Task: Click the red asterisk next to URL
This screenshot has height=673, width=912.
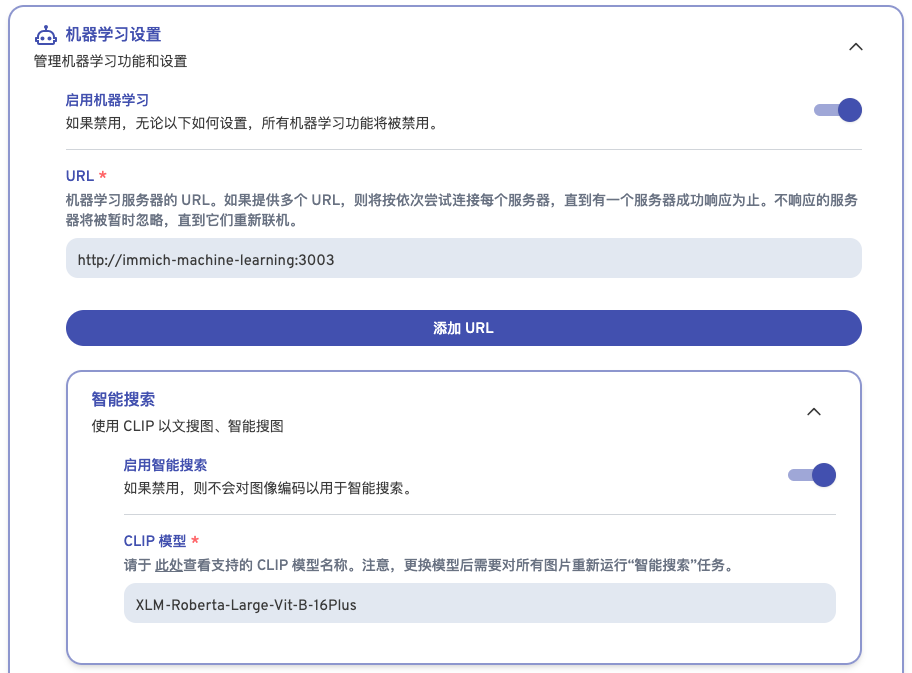Action: coord(103,176)
